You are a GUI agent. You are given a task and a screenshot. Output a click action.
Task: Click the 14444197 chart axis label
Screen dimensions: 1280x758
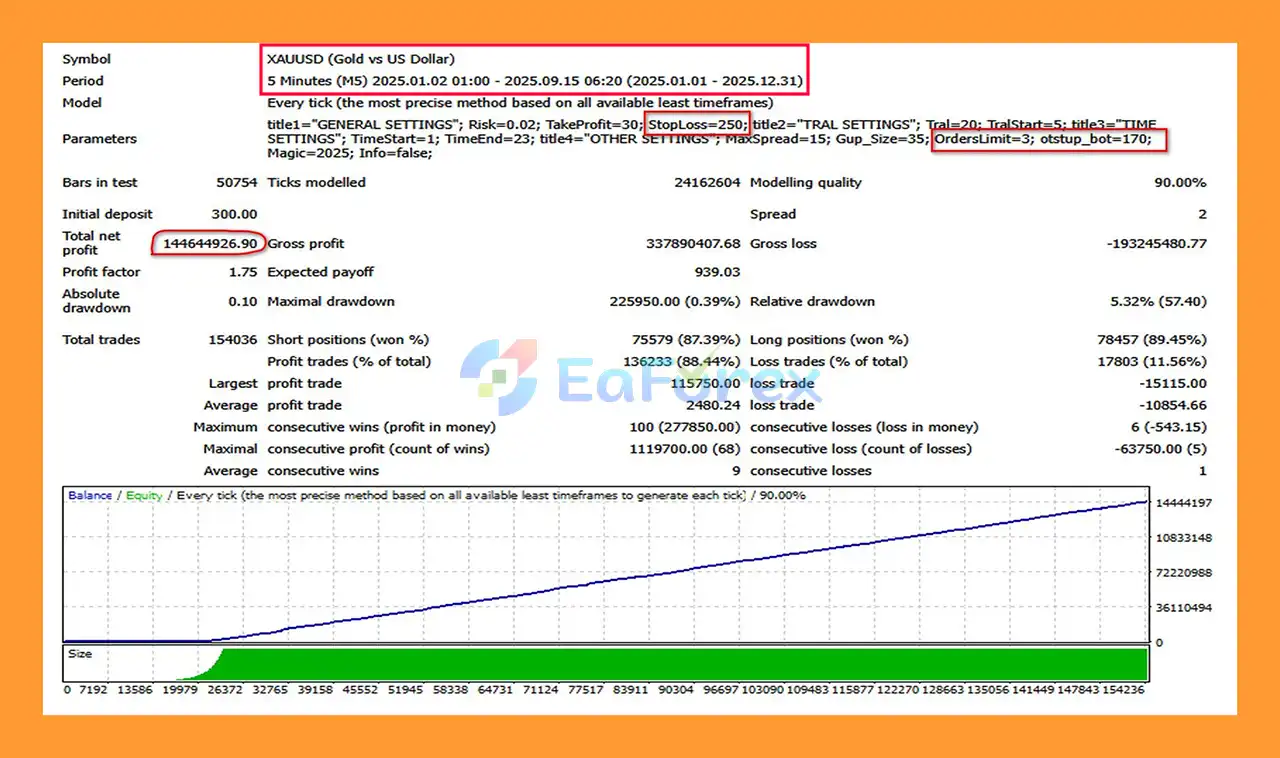(x=1184, y=502)
